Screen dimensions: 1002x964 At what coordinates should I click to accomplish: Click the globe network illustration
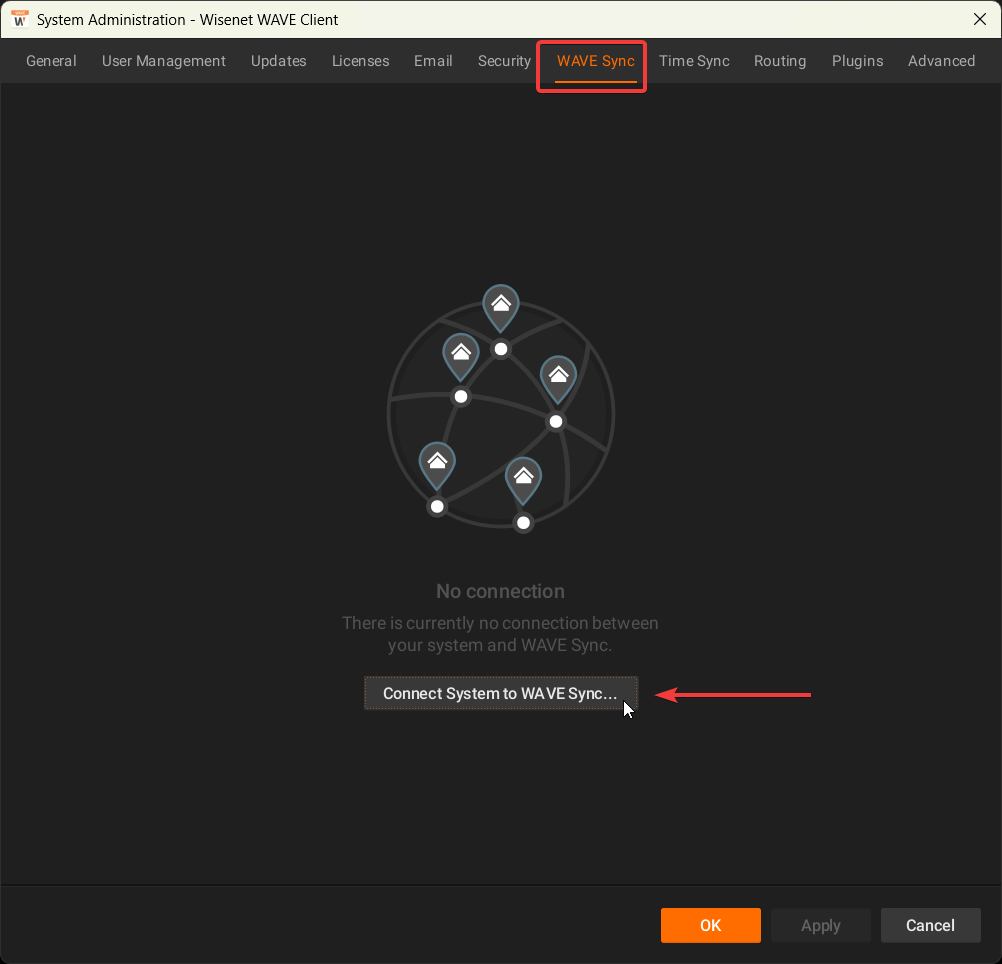pos(501,409)
